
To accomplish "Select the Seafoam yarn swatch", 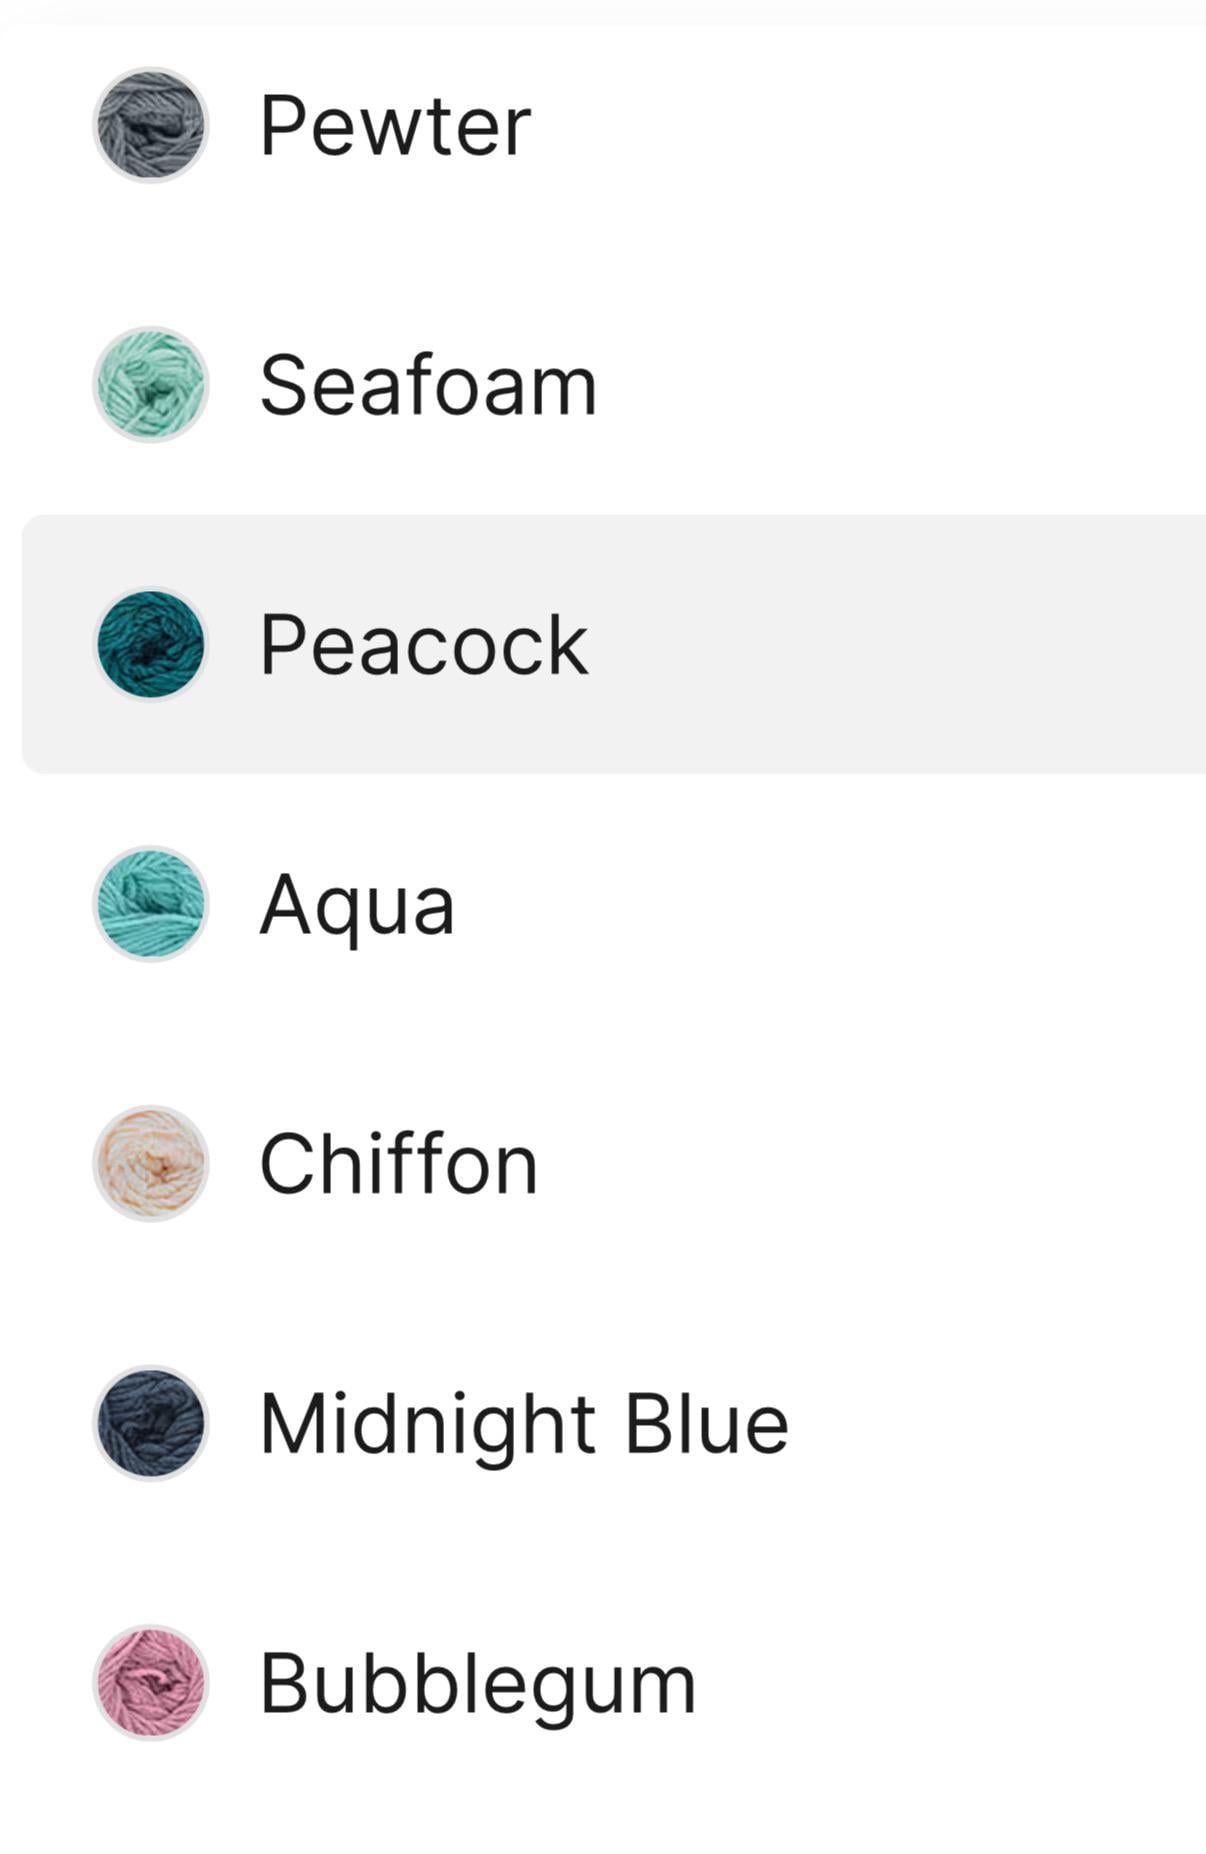I will [x=151, y=385].
